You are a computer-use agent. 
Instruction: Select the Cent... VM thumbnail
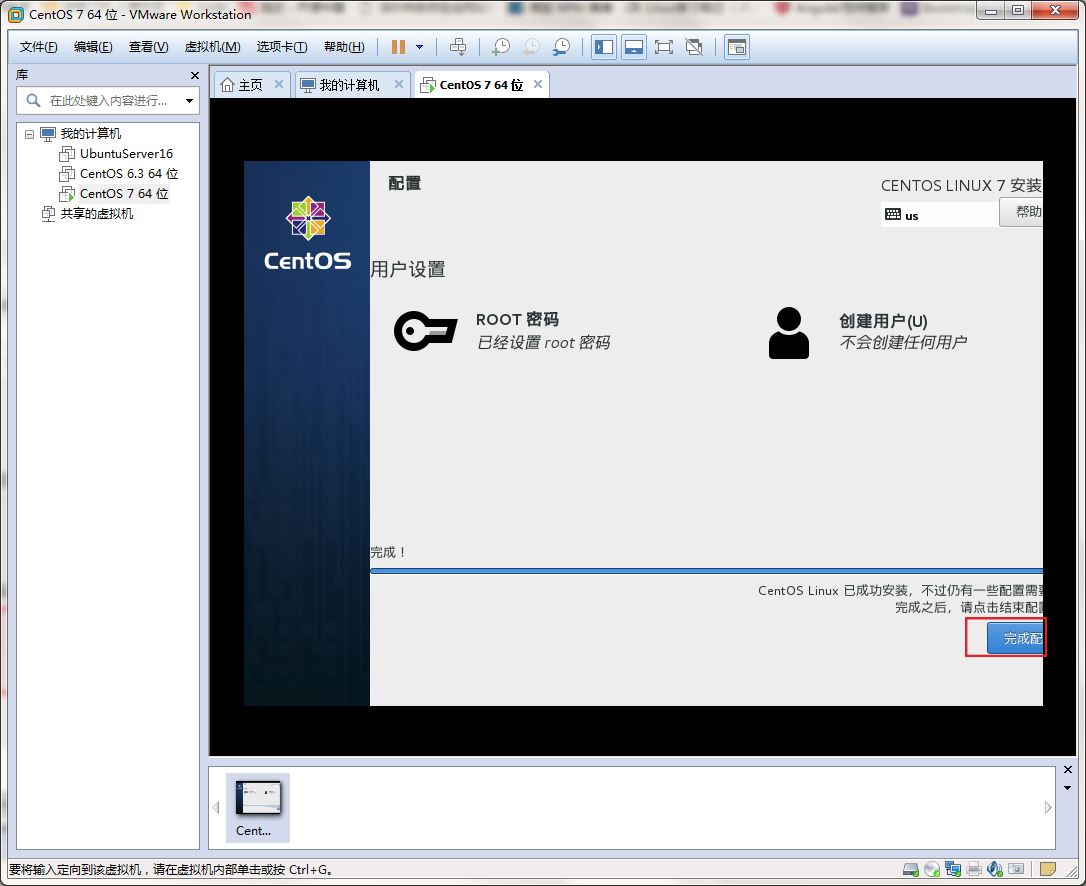[x=258, y=808]
